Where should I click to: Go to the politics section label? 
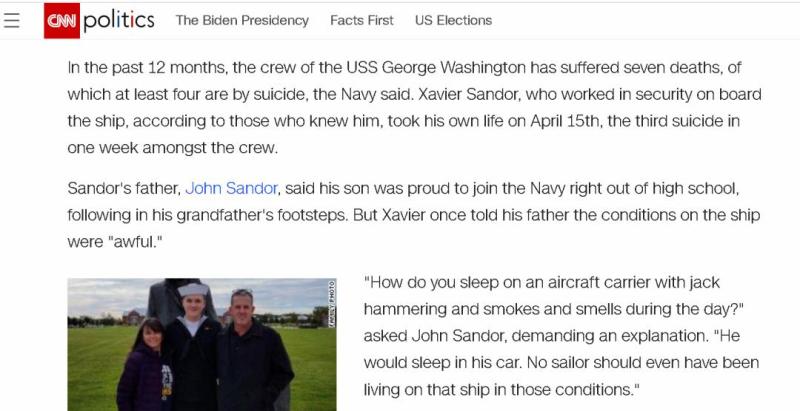pos(119,20)
